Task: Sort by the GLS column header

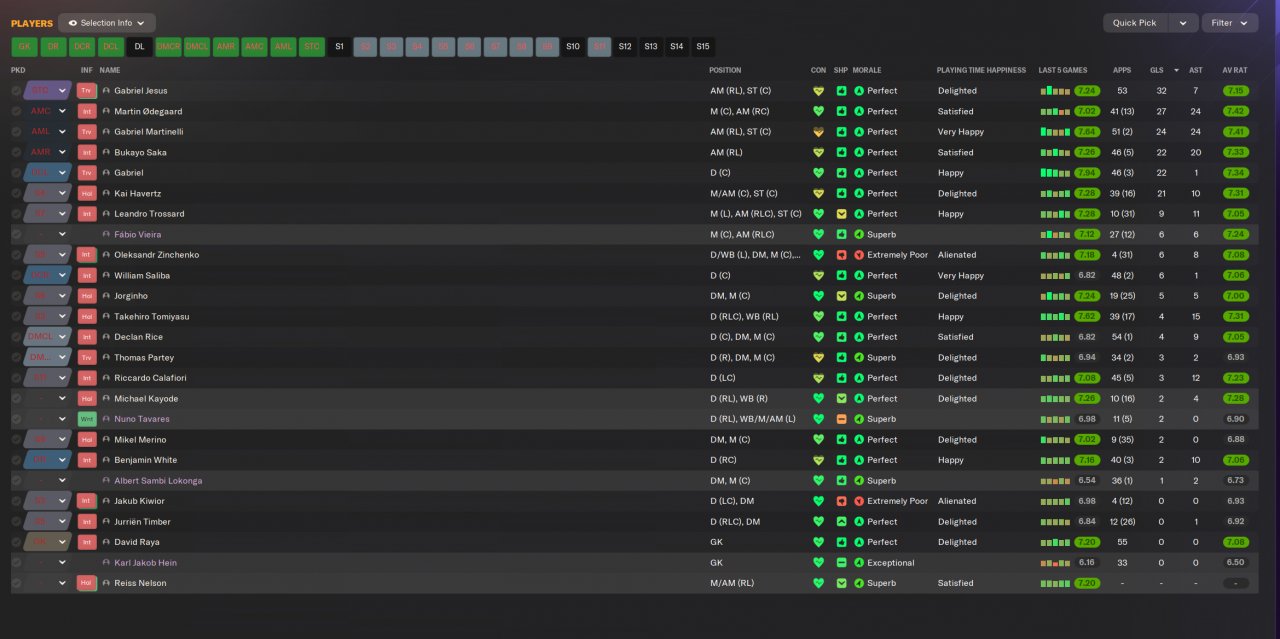Action: point(1157,70)
